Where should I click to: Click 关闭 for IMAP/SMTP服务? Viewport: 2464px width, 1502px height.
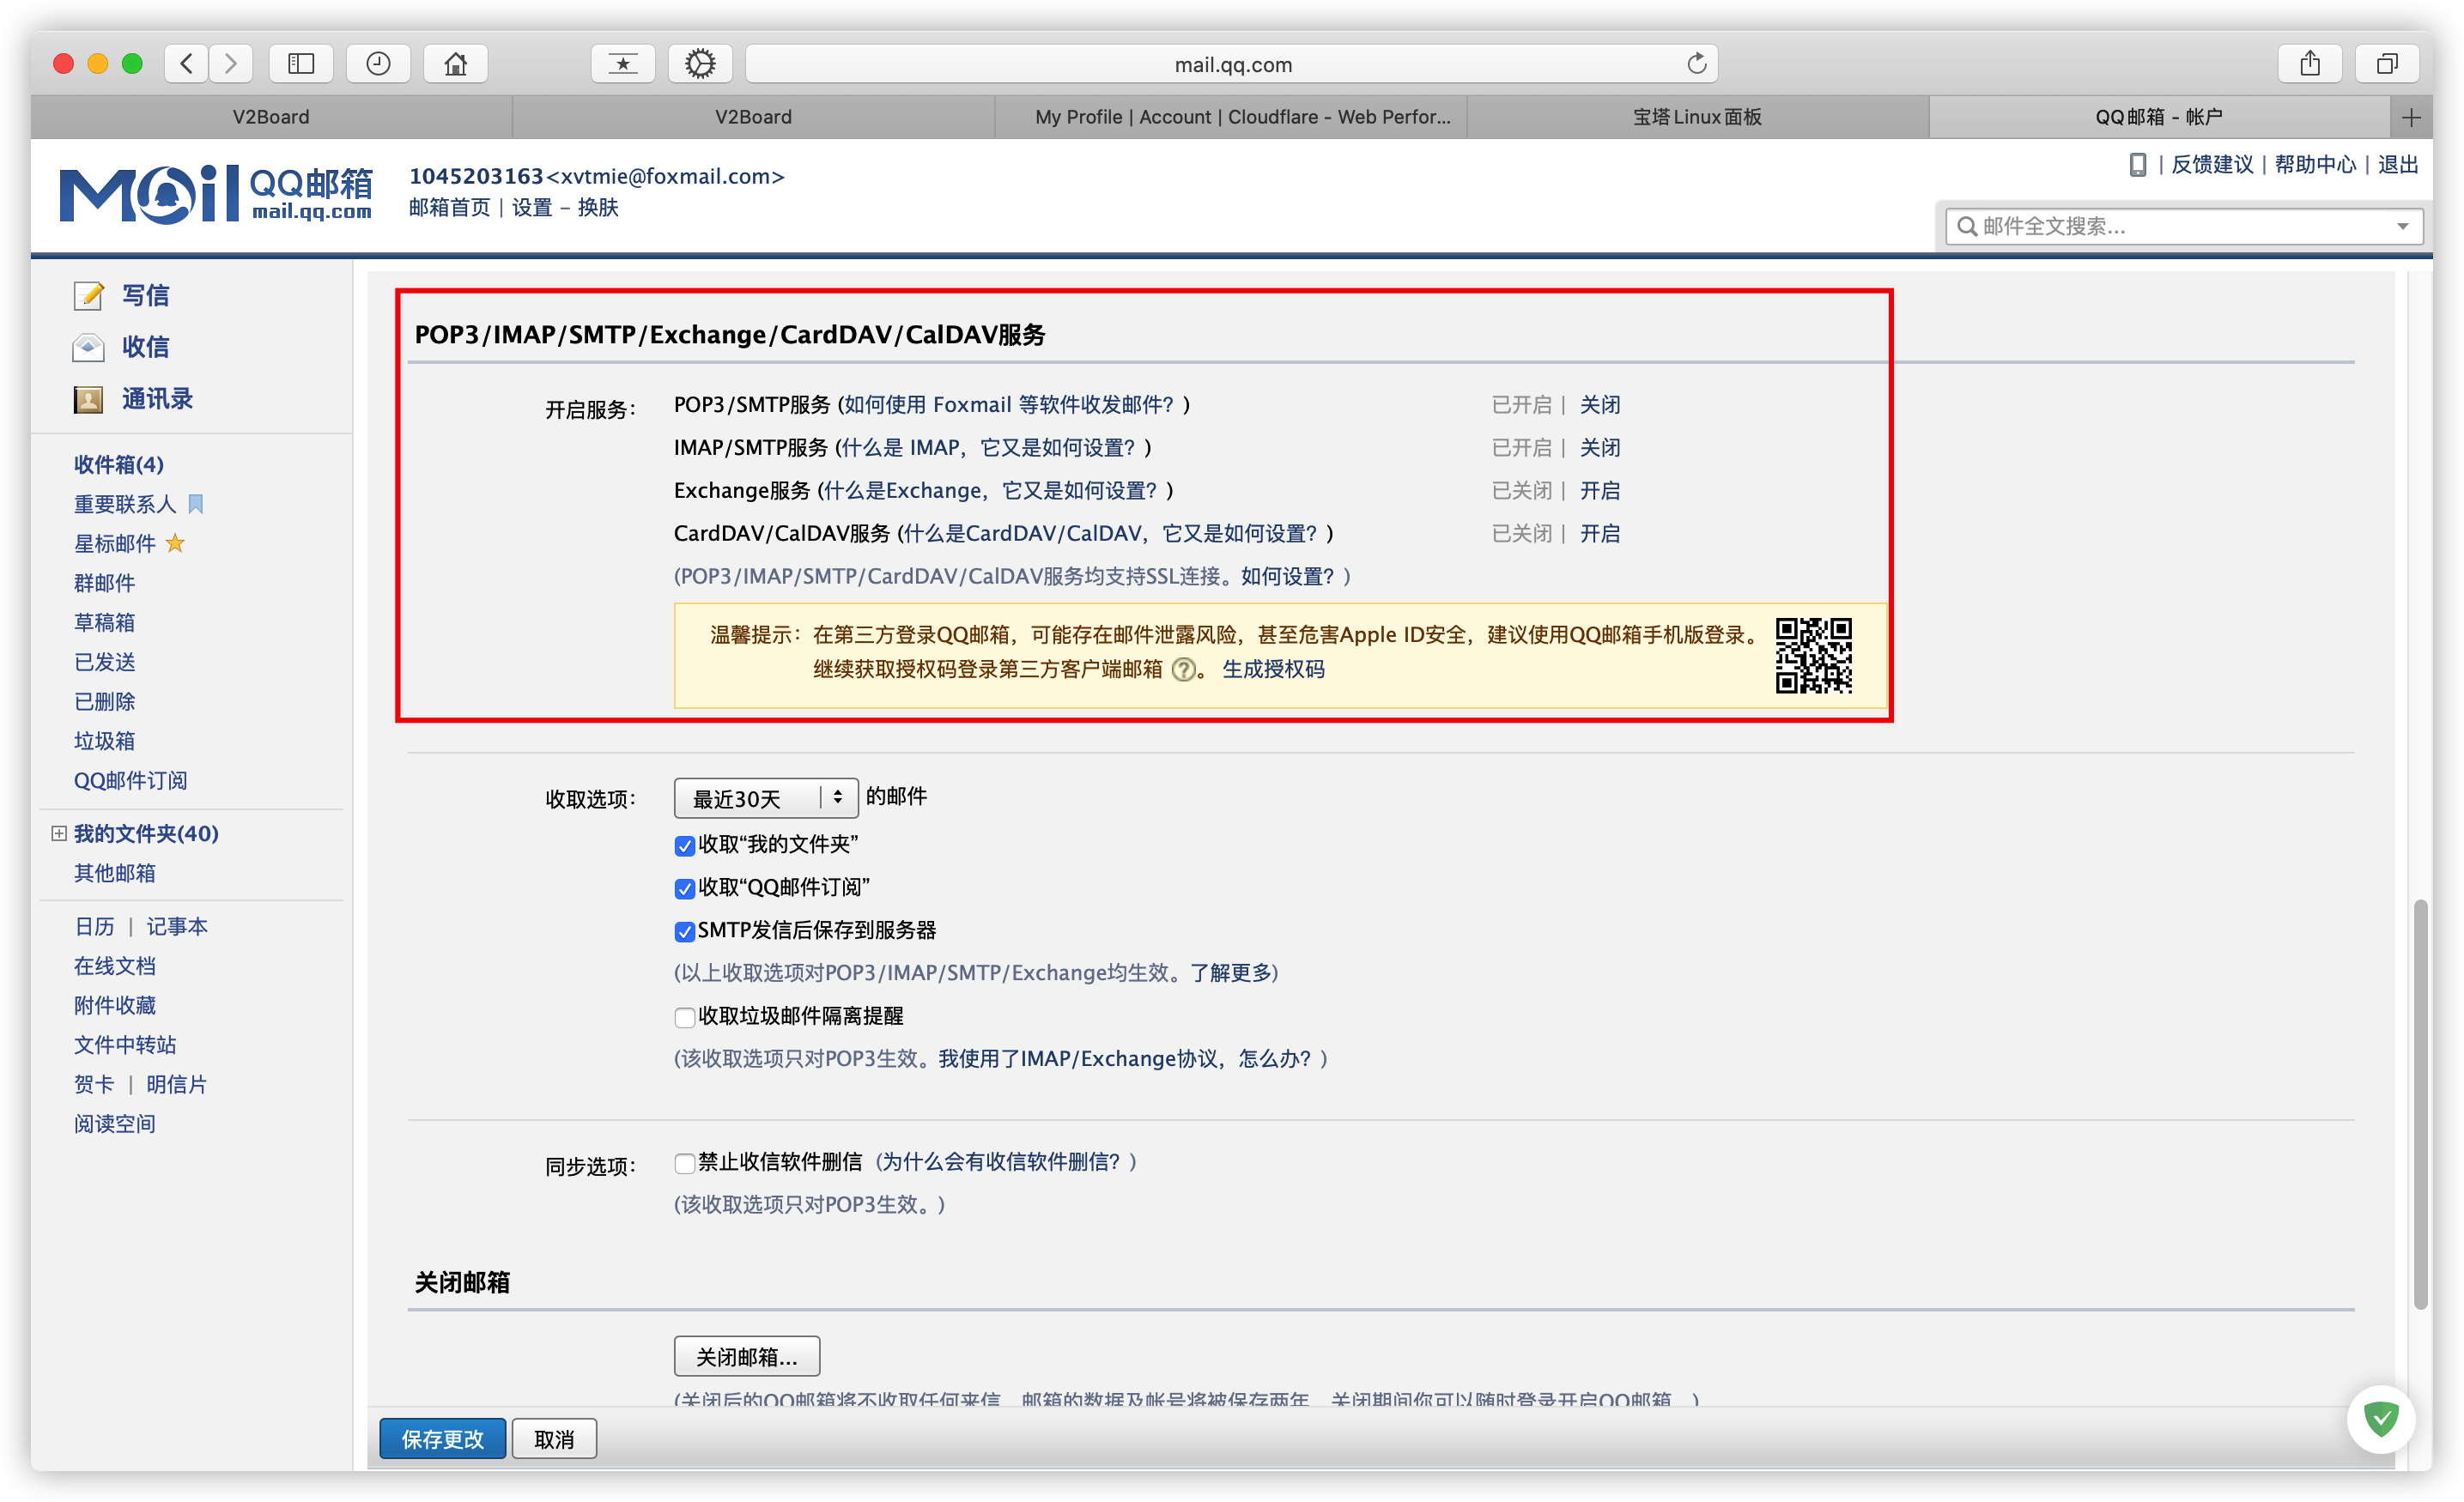1600,448
